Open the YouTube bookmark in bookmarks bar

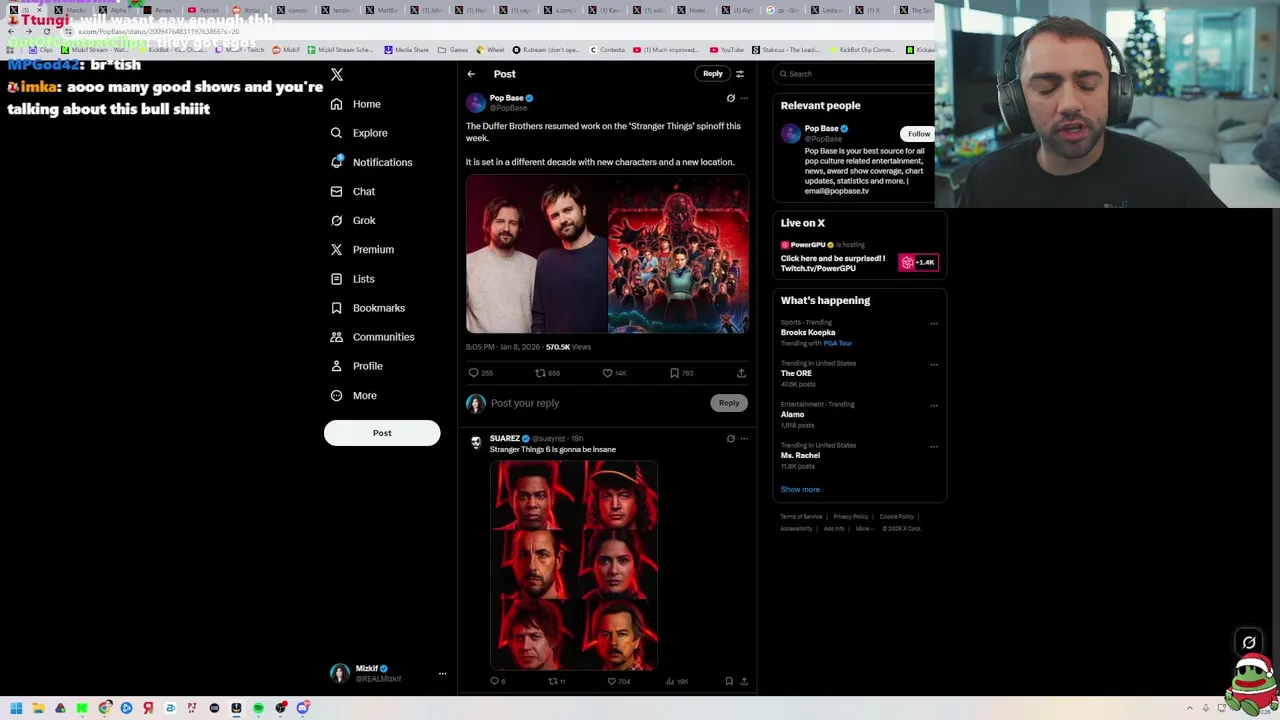[726, 50]
